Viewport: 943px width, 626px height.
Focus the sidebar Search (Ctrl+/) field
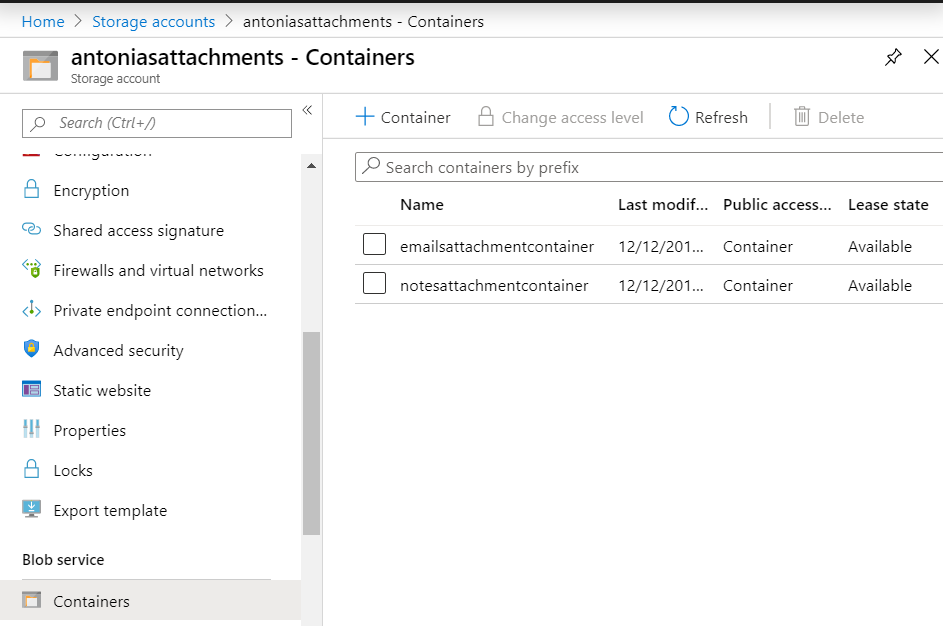tap(157, 123)
